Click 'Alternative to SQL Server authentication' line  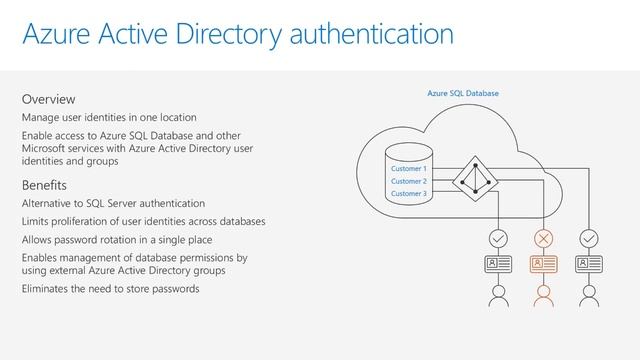(x=113, y=203)
